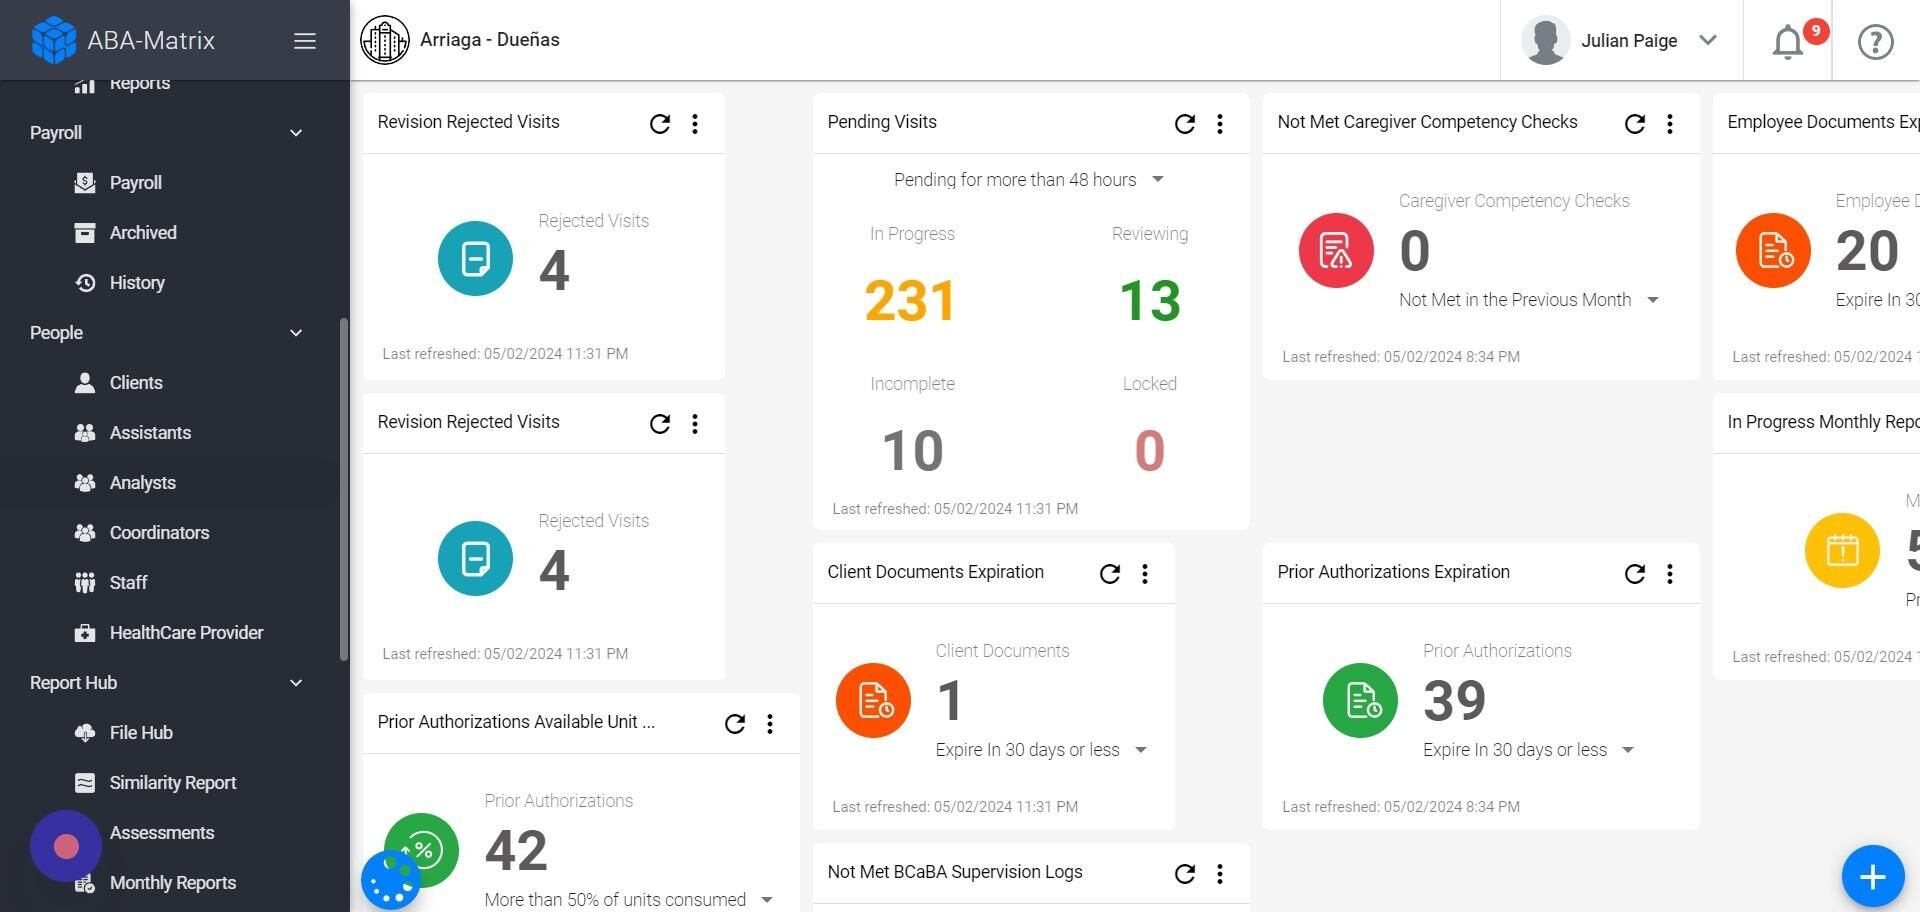
Task: Refresh the Pending Visits card
Action: click(x=1185, y=123)
